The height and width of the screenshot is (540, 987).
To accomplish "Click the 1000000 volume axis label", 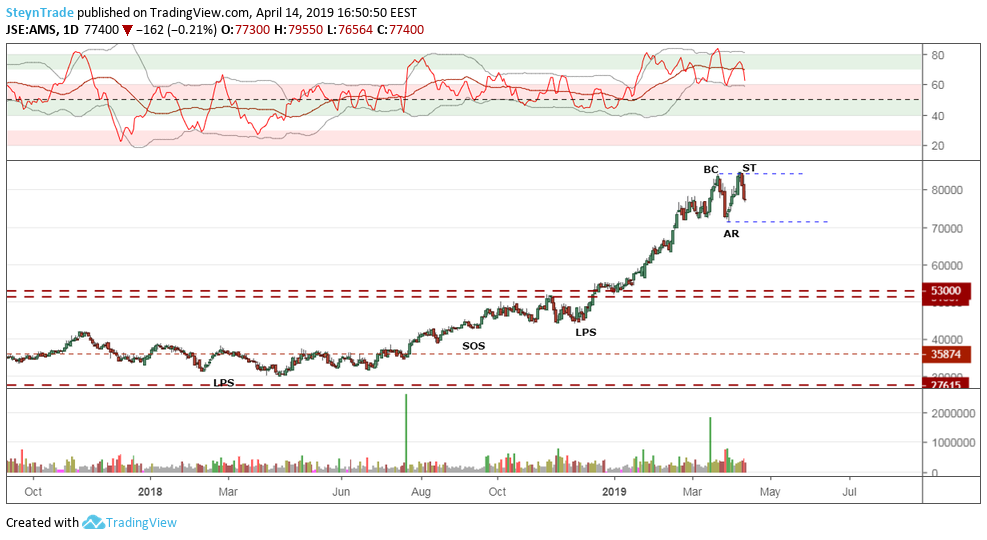I will click(953, 443).
